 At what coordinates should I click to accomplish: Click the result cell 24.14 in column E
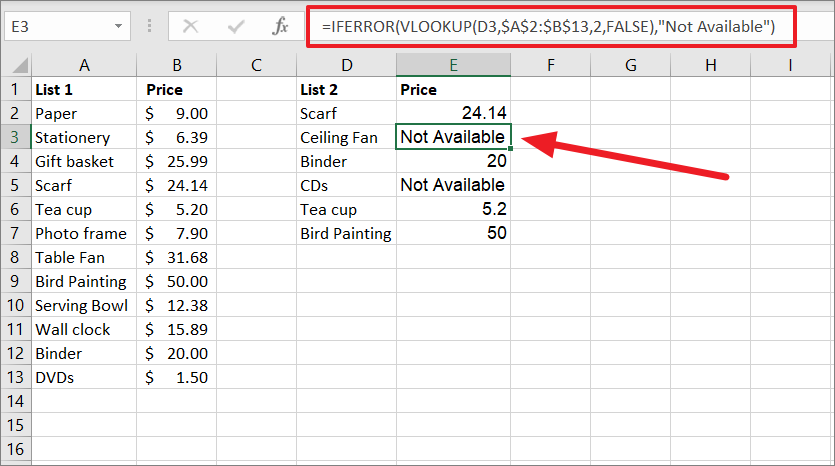454,113
